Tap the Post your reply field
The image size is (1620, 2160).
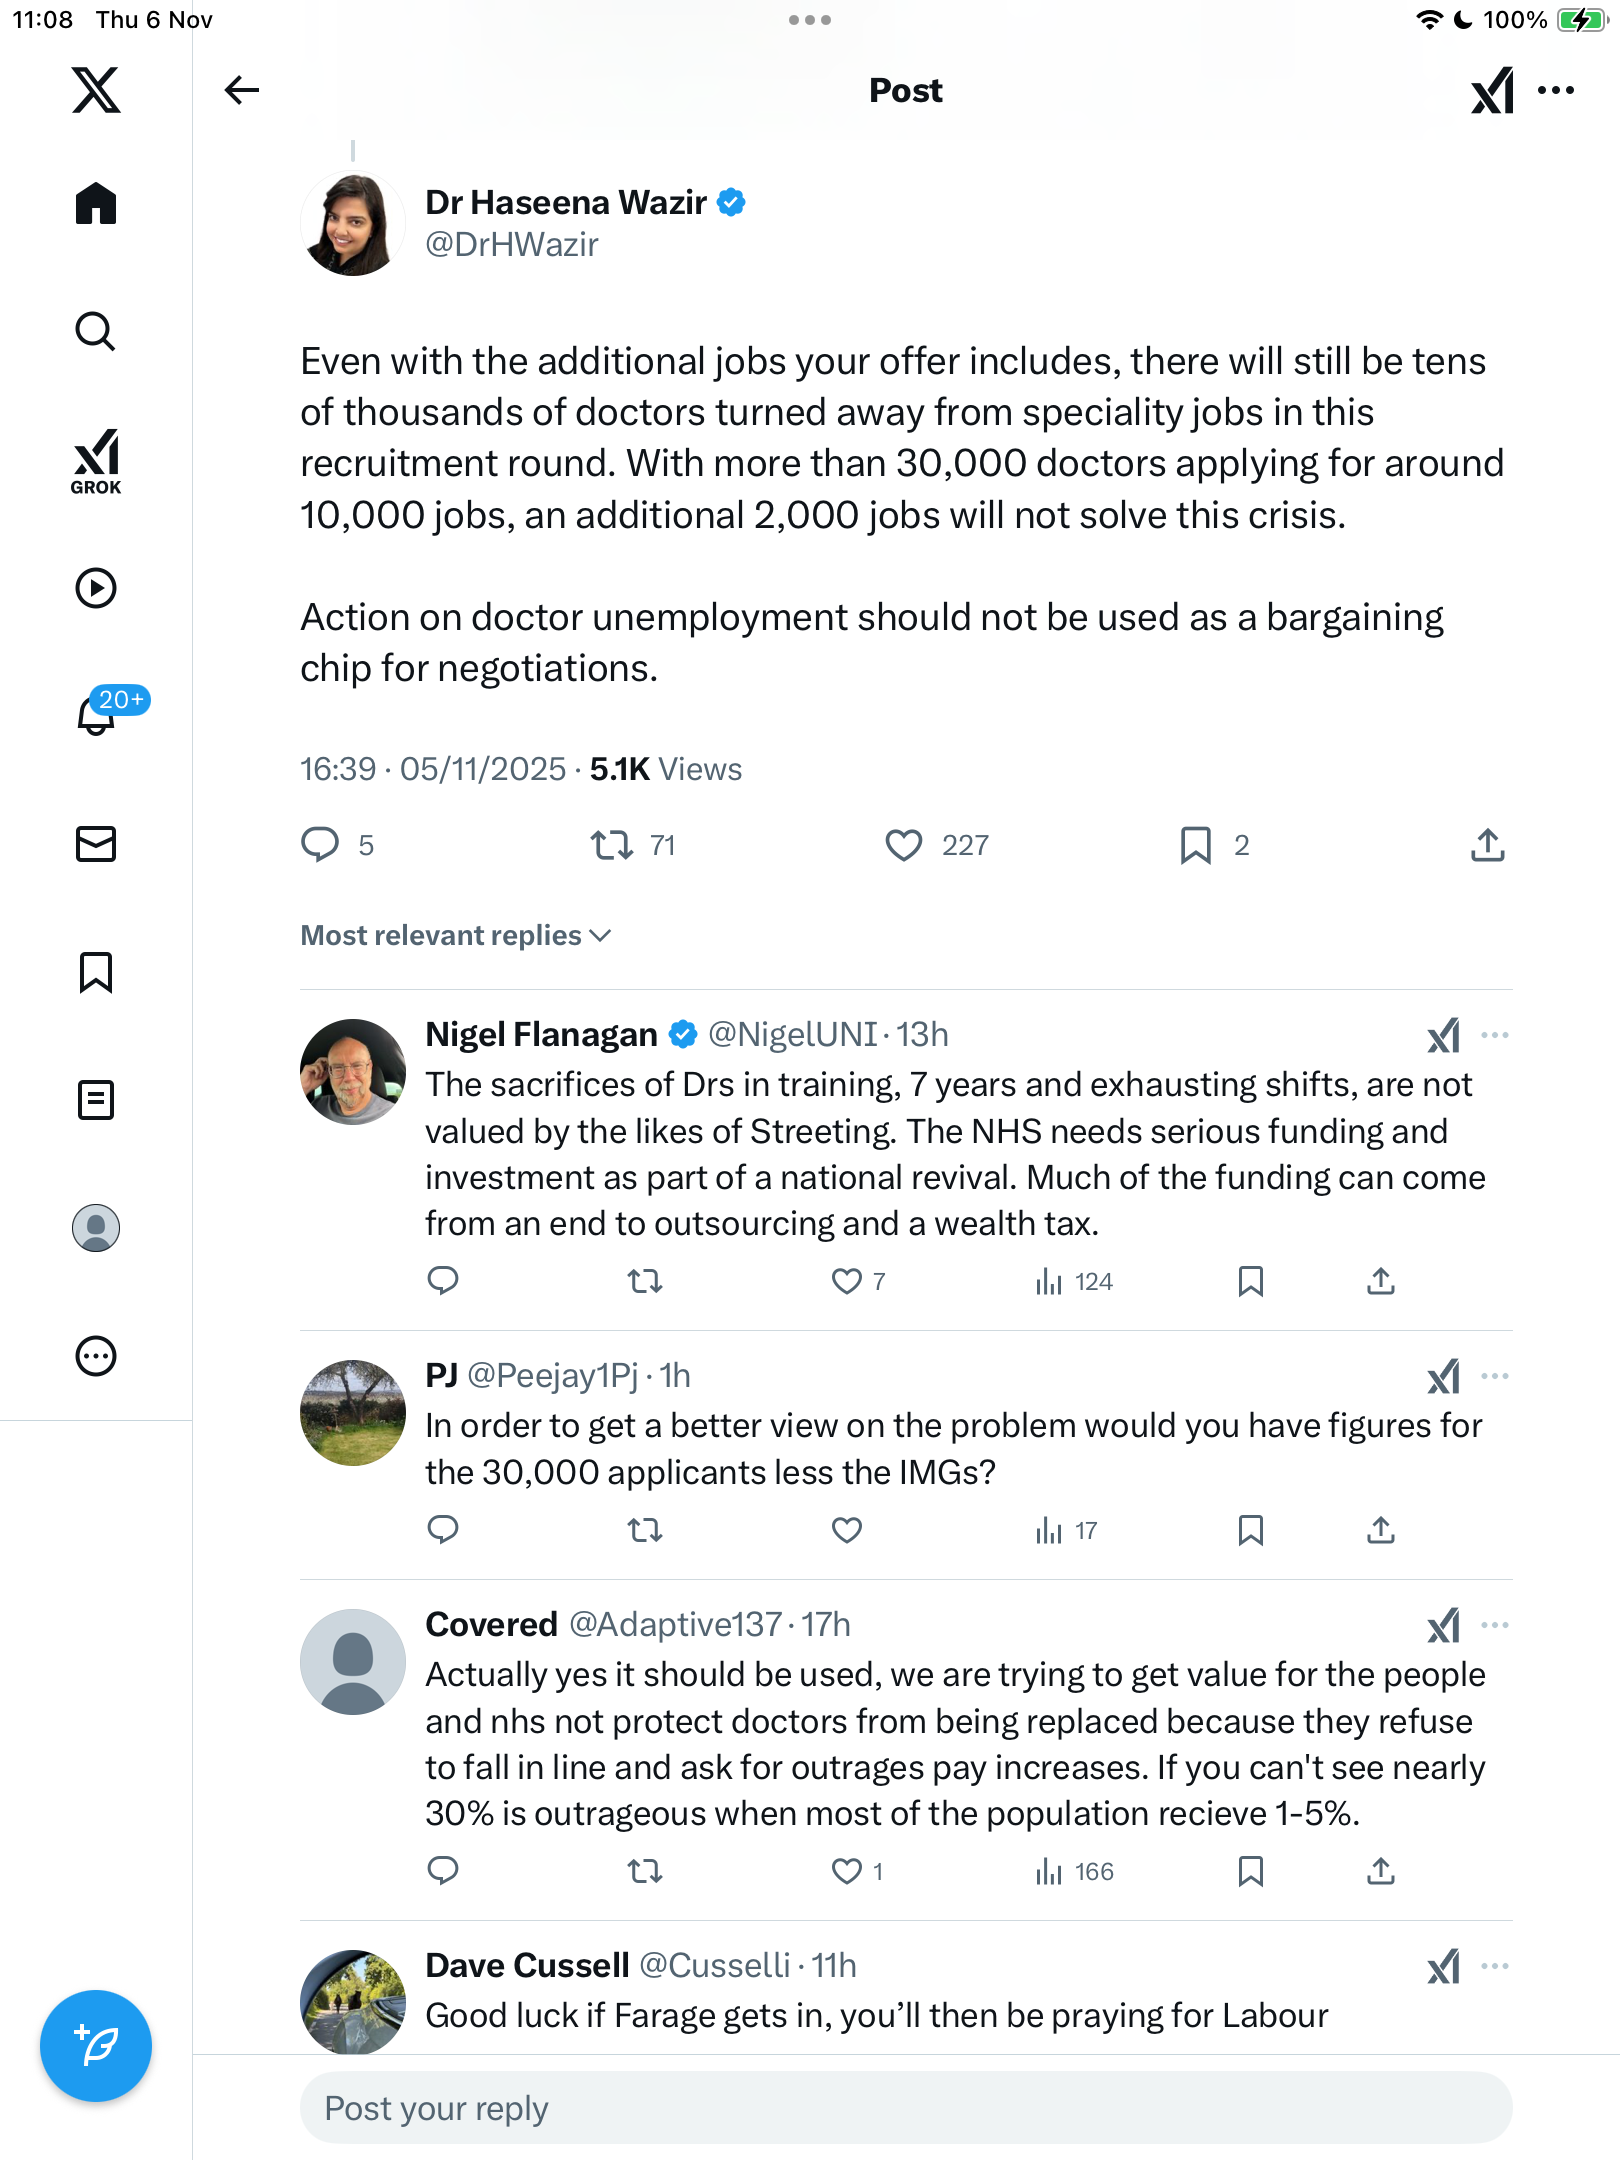pos(905,2108)
